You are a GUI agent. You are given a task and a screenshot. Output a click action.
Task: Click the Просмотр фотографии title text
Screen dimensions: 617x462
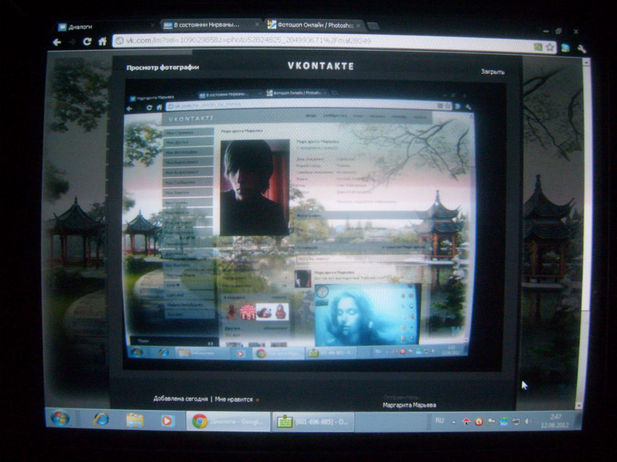(163, 67)
